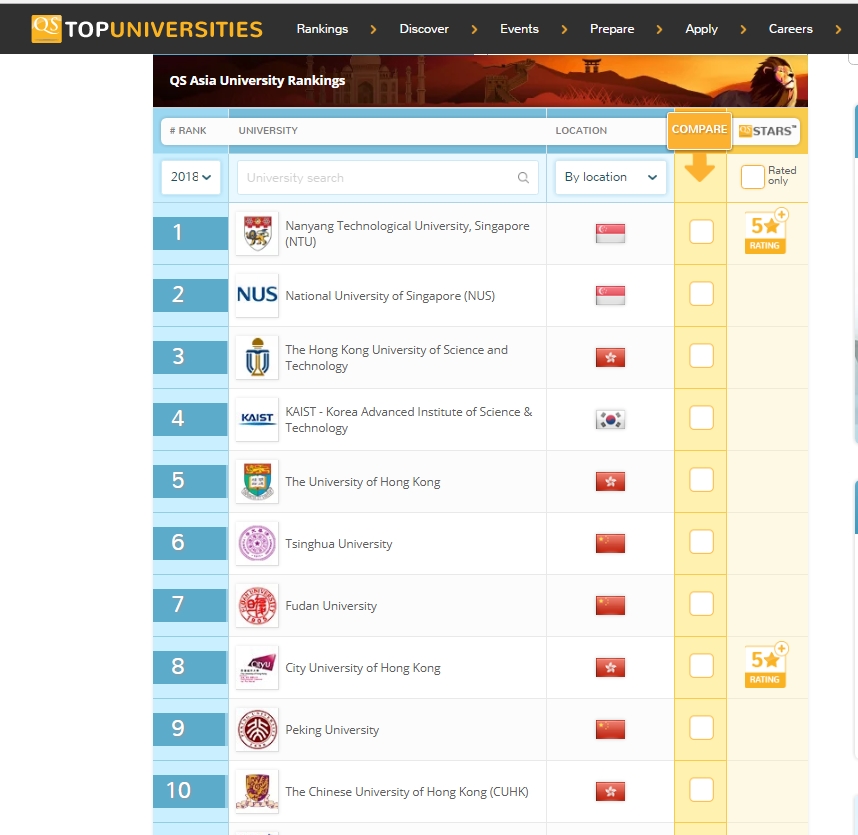Image resolution: width=858 pixels, height=835 pixels.
Task: Click the KAIST logo
Action: pyautogui.click(x=257, y=419)
